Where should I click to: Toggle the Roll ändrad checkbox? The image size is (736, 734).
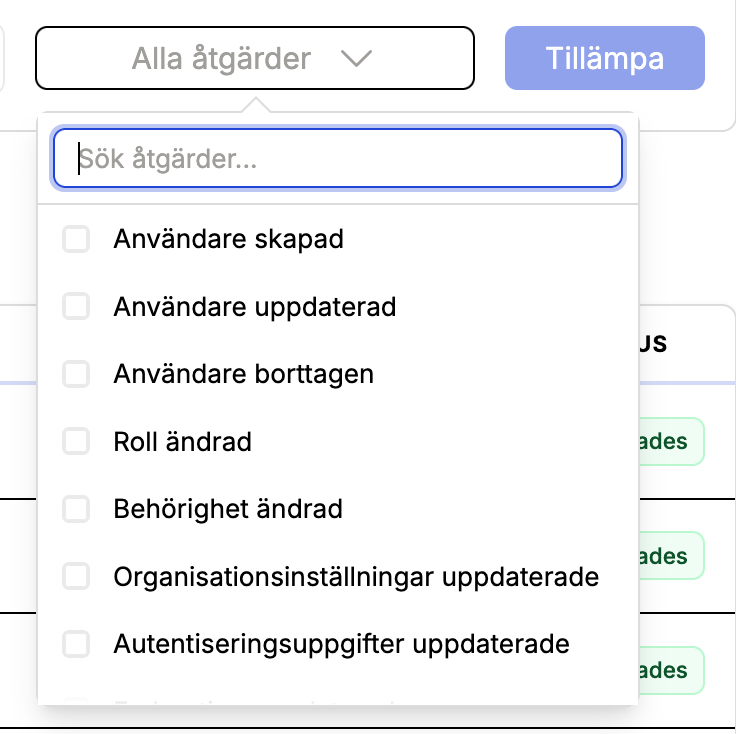click(x=76, y=441)
